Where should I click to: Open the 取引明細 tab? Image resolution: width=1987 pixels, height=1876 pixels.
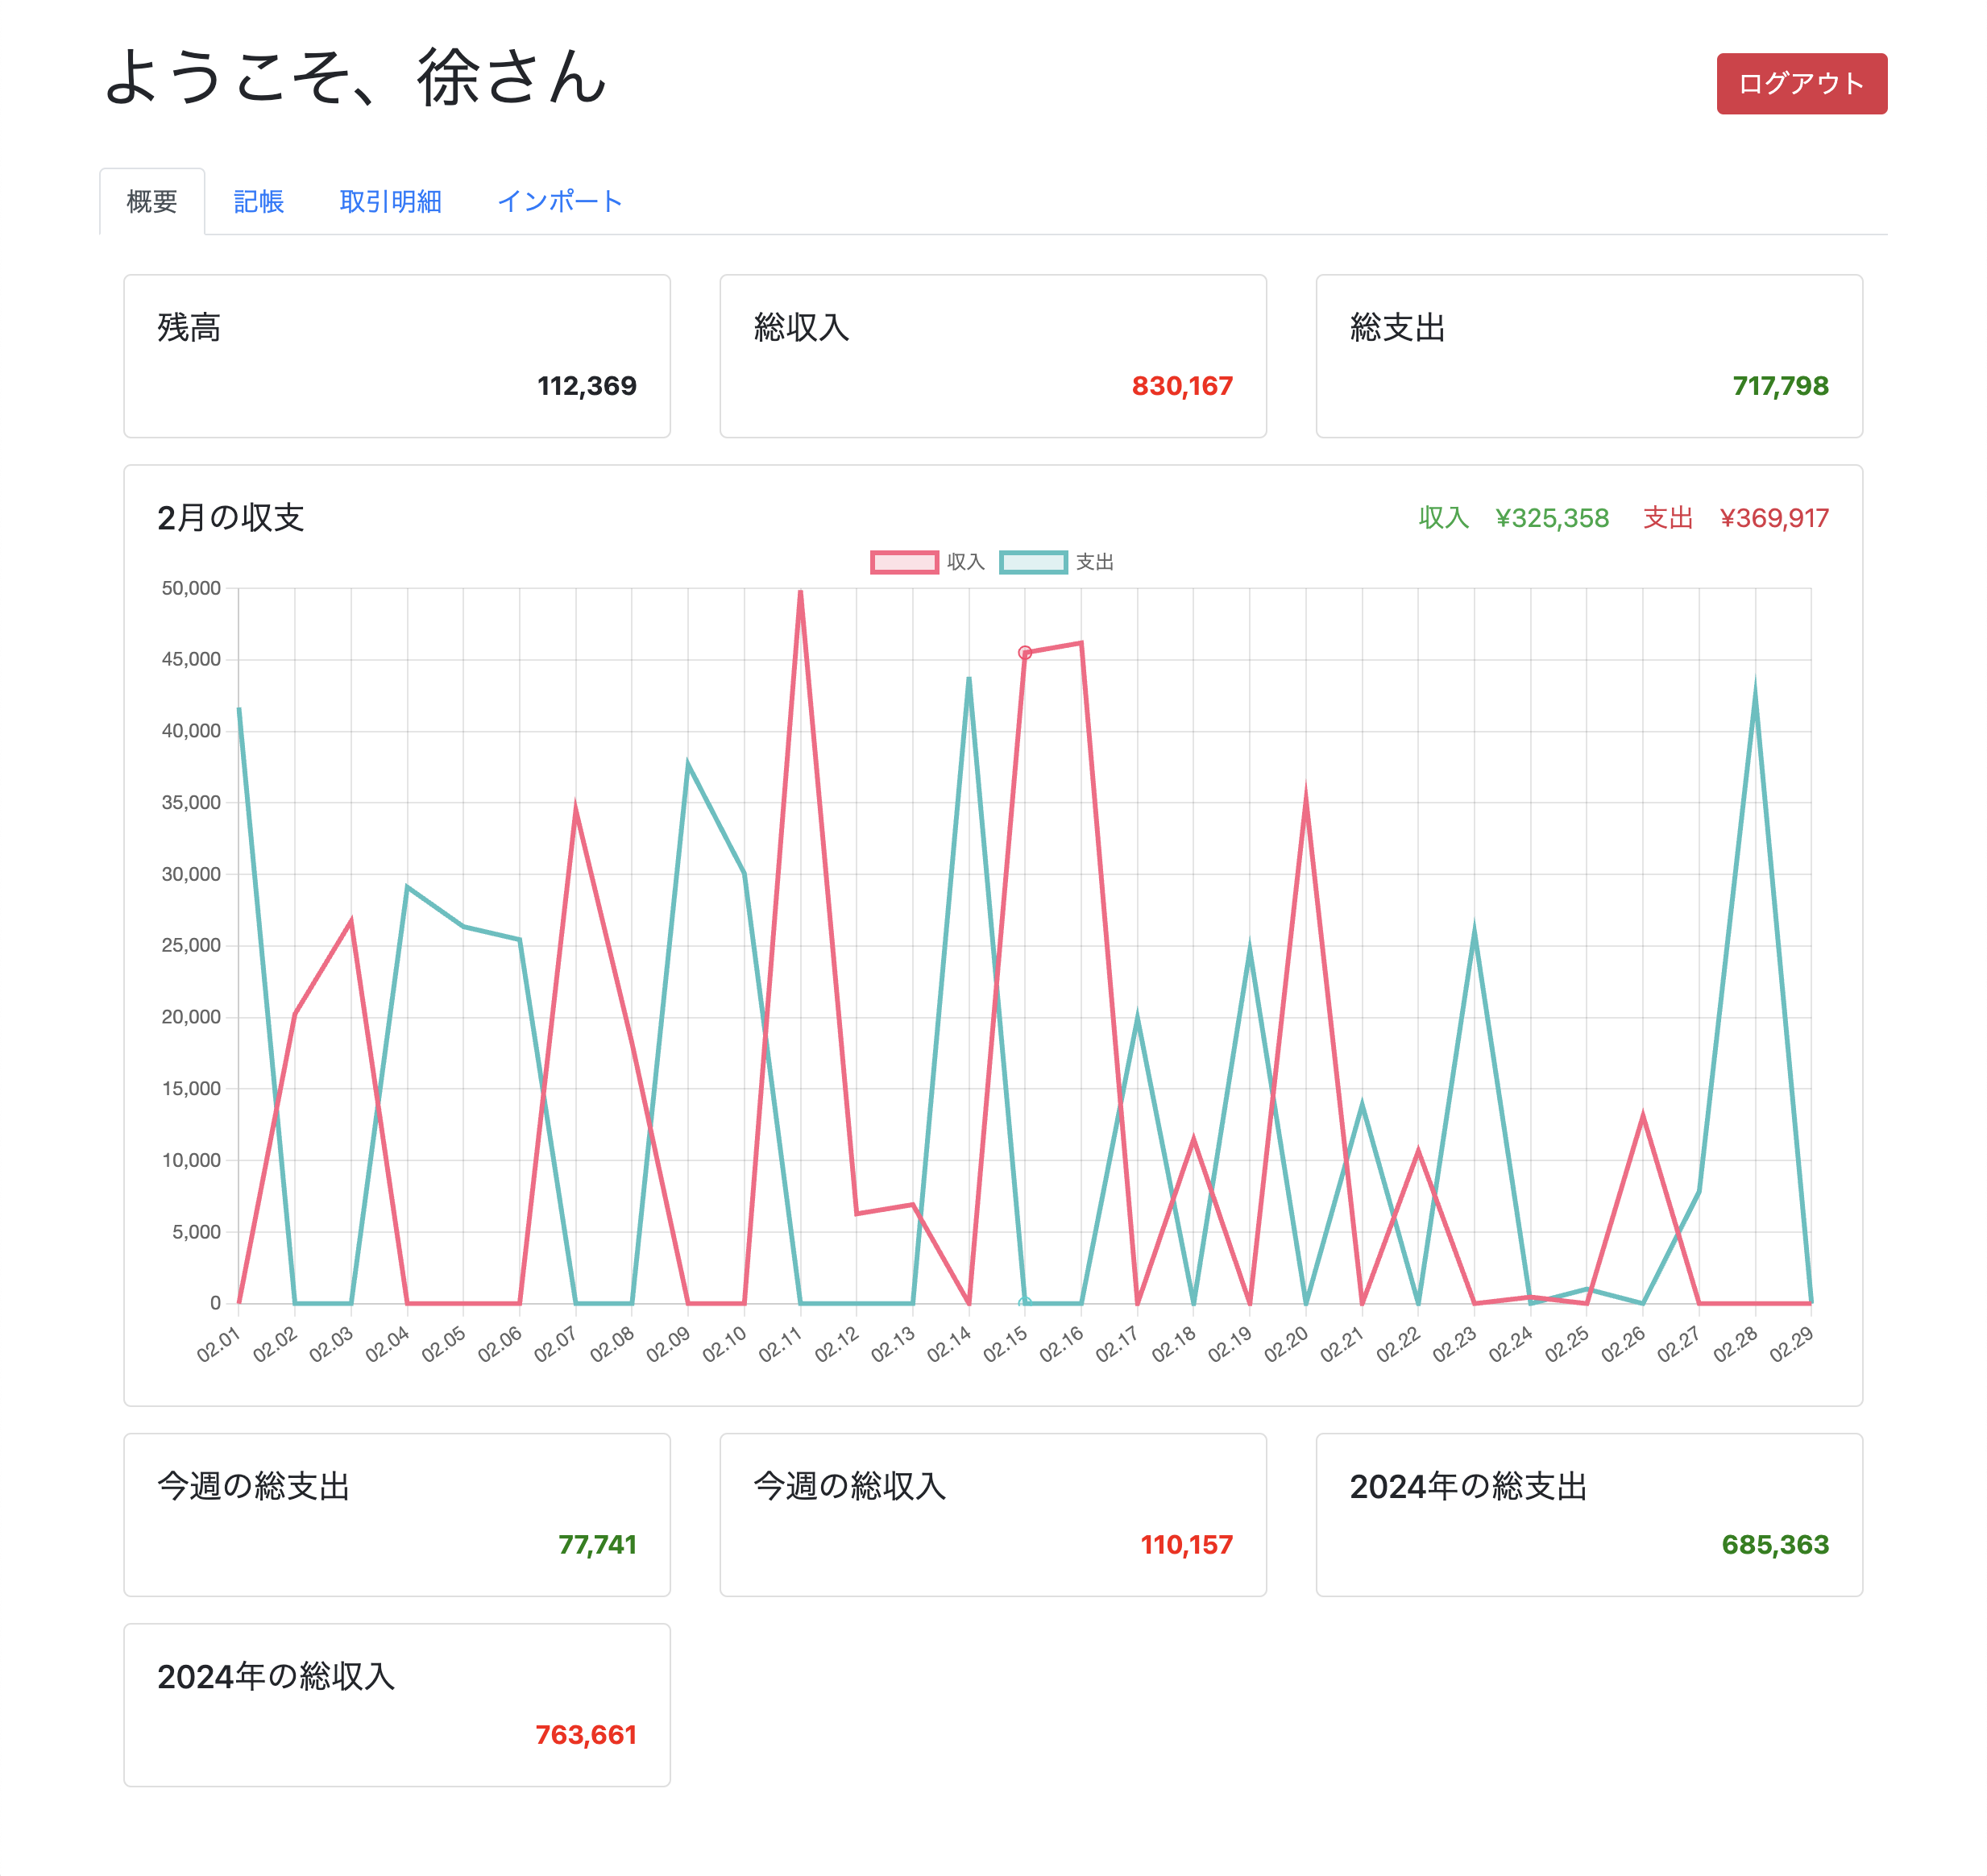pyautogui.click(x=390, y=202)
